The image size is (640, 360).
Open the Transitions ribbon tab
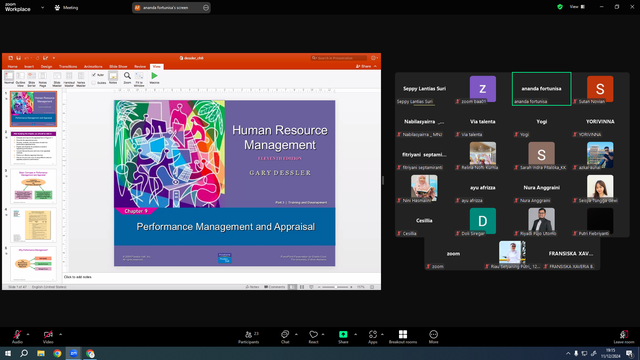pyautogui.click(x=68, y=66)
